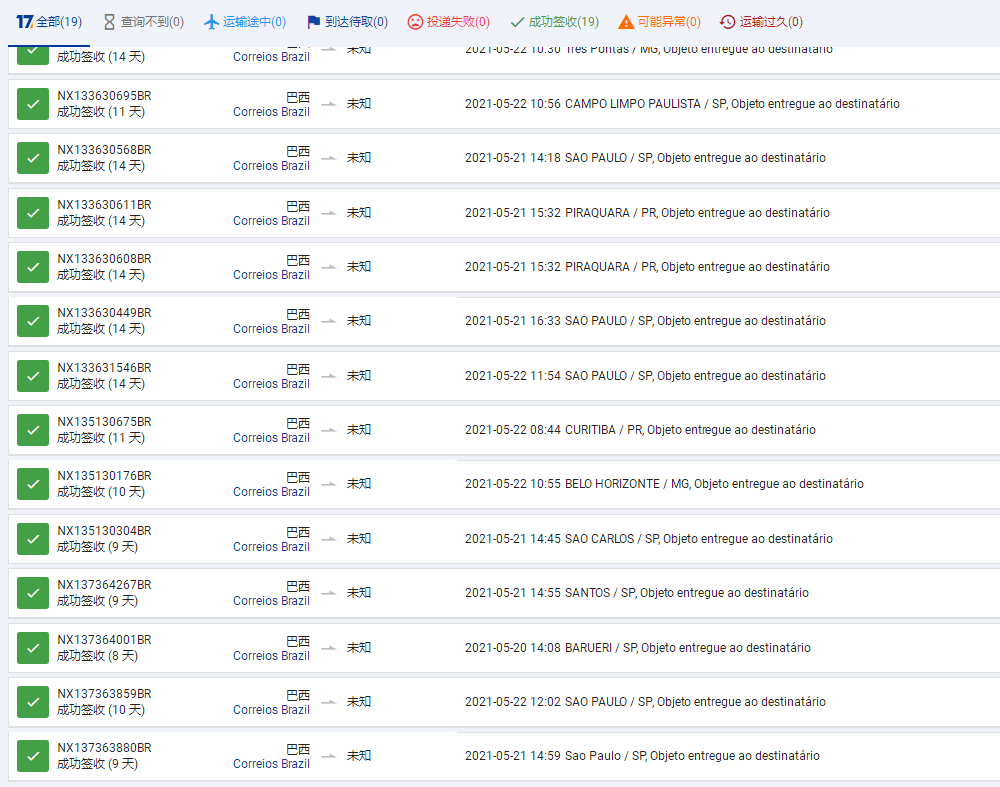
Task: Click green check icon beside NX137364001BR
Action: 33,648
